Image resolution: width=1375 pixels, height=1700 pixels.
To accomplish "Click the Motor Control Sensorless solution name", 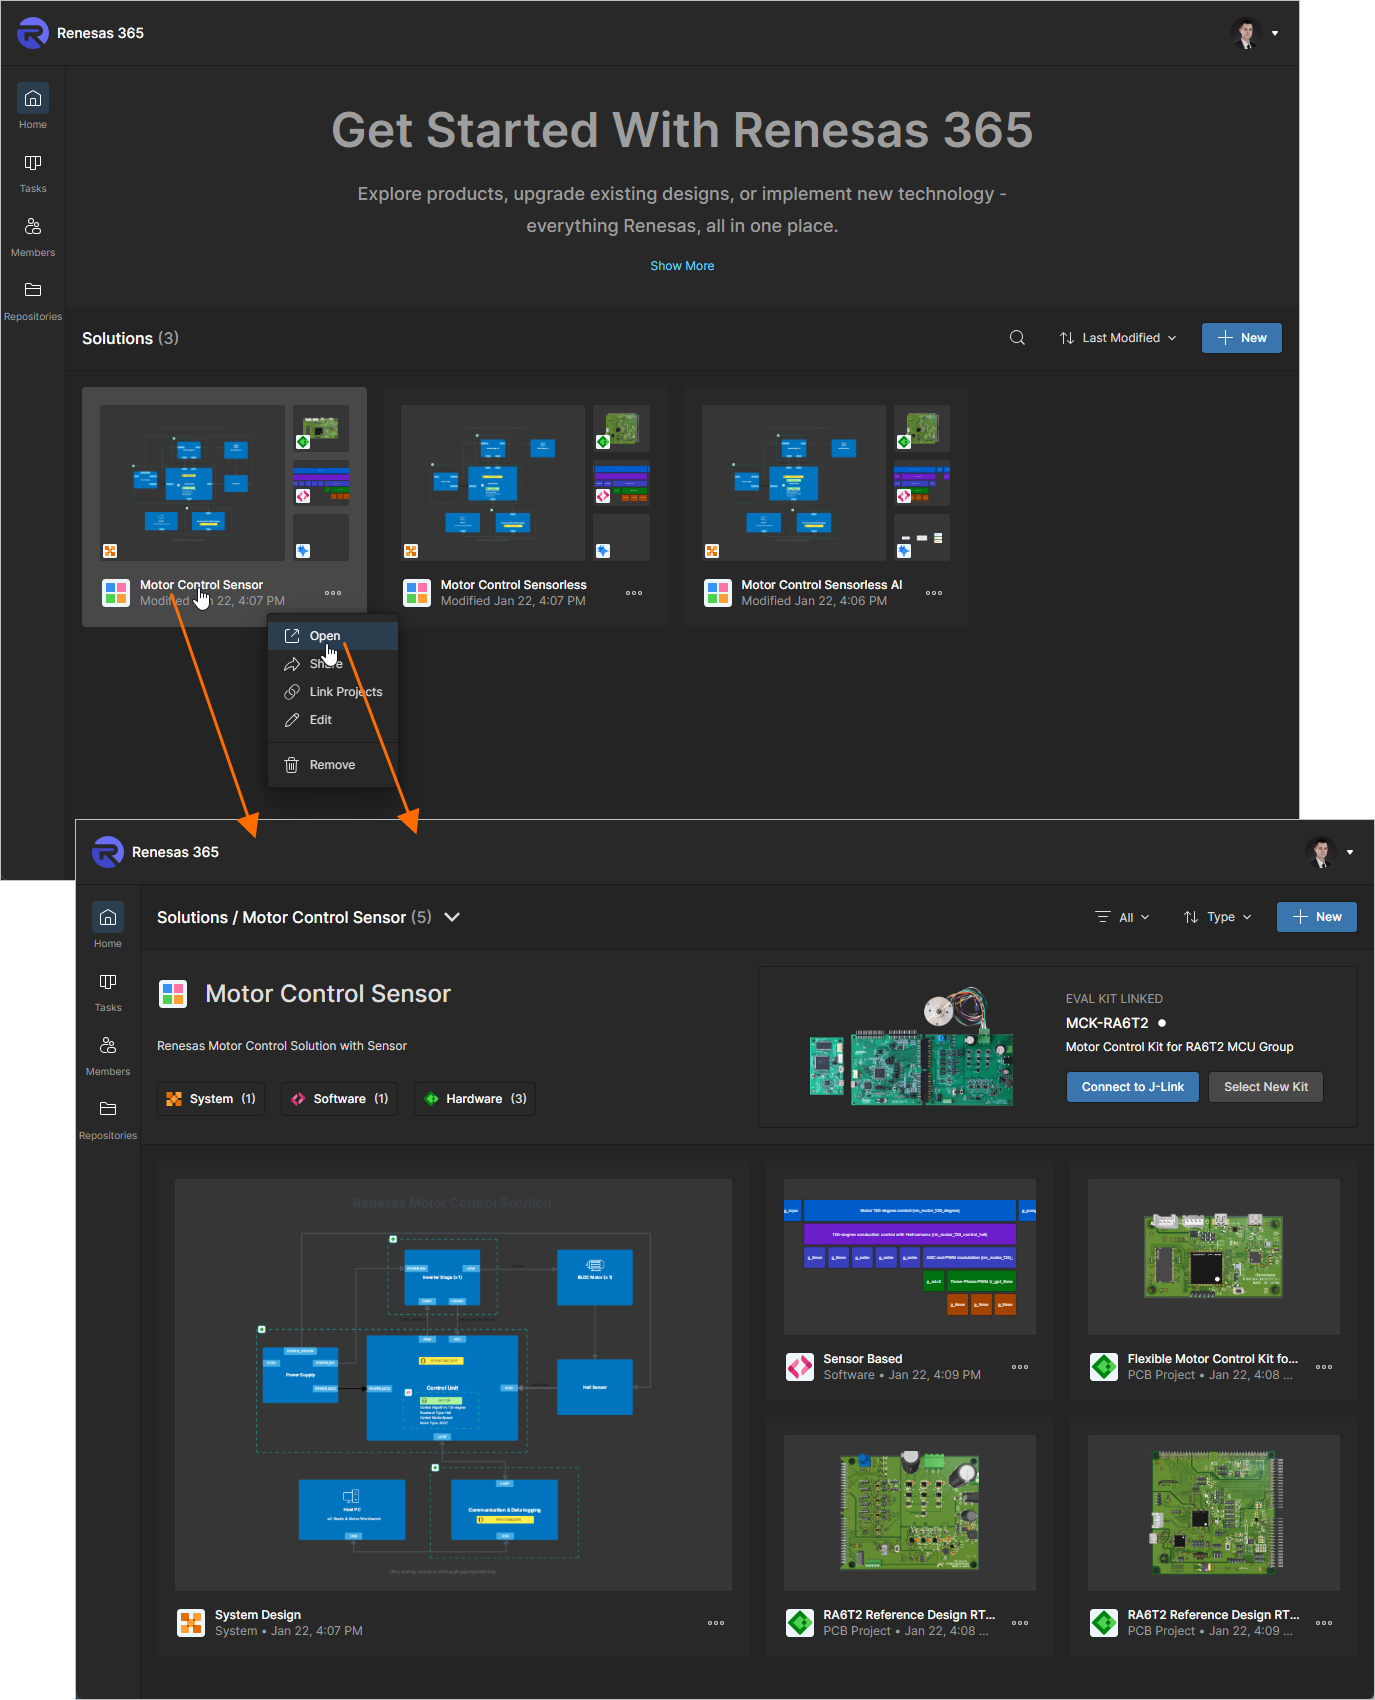I will click(x=514, y=585).
